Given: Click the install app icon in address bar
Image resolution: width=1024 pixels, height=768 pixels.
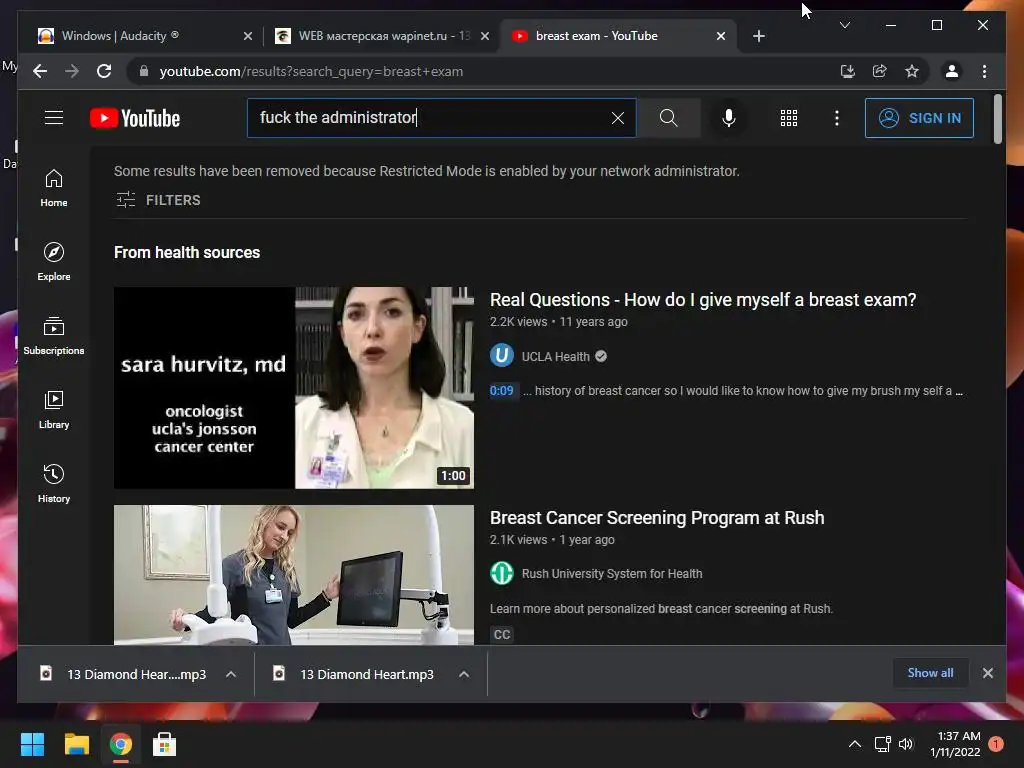Looking at the screenshot, I should coord(848,71).
